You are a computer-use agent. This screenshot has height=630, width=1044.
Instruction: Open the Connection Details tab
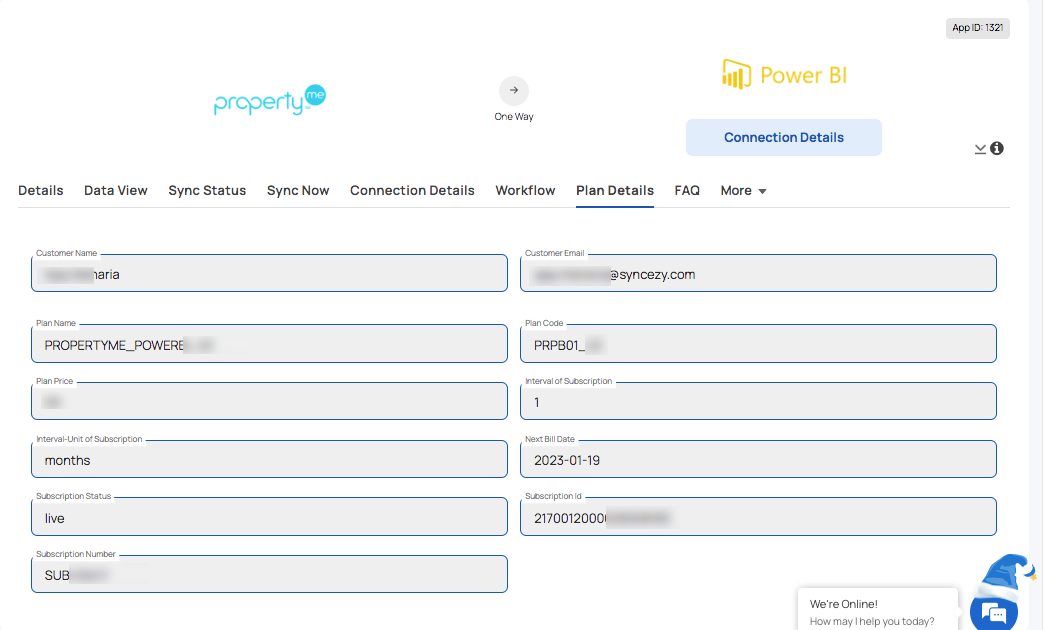point(412,190)
